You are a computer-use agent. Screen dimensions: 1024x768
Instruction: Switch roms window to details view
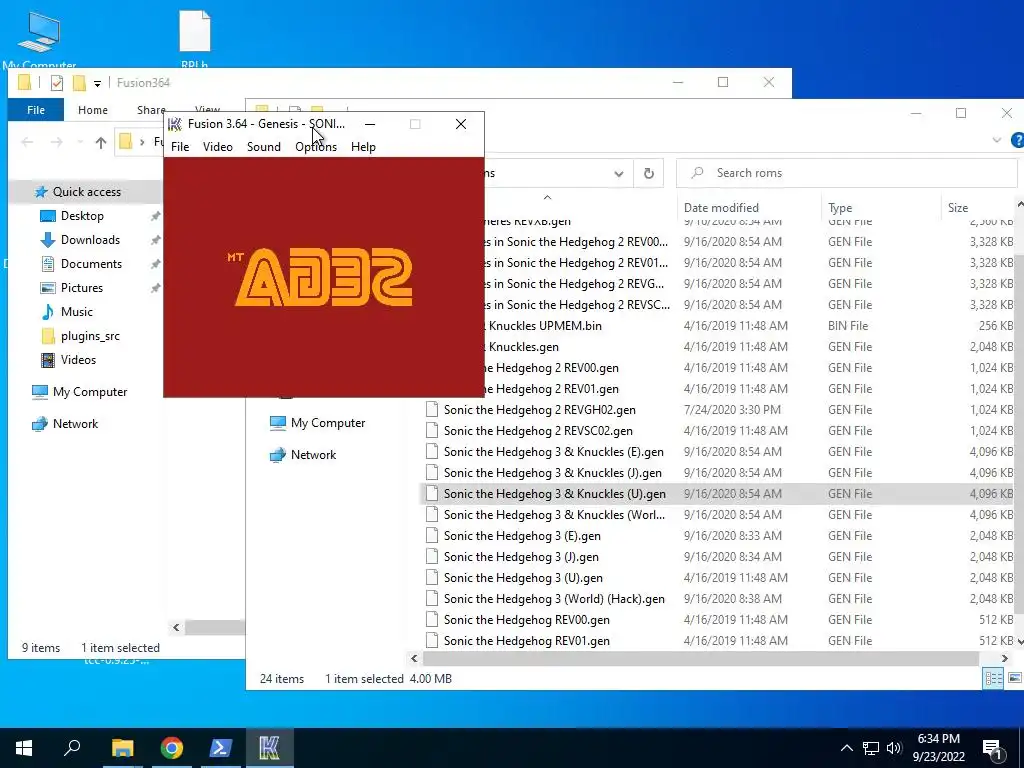[x=993, y=679]
